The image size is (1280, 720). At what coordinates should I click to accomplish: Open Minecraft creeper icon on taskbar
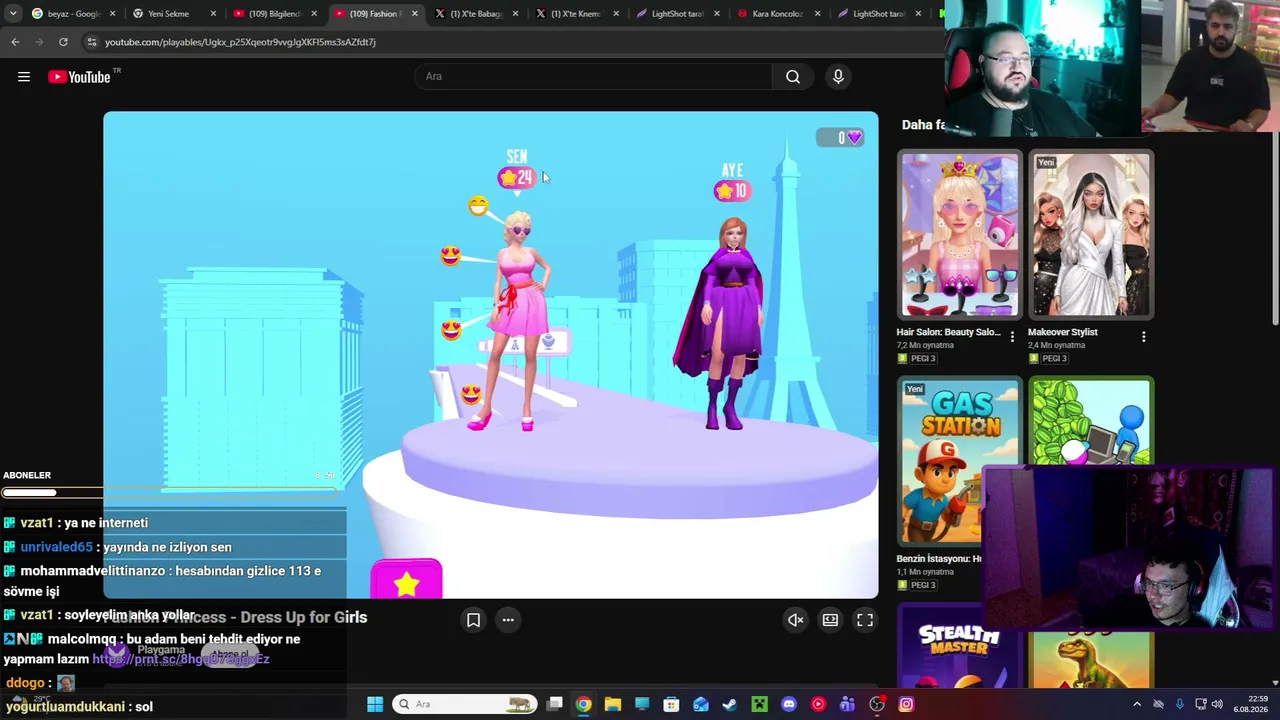(759, 704)
